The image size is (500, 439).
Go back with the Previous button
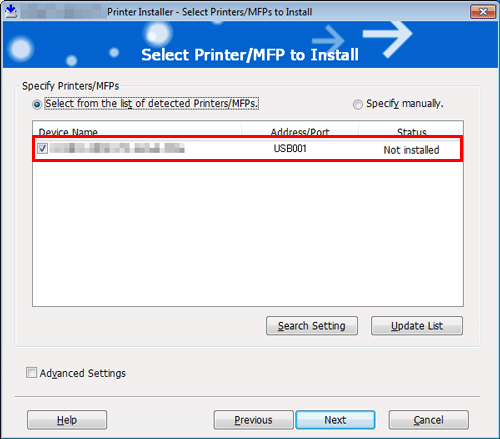253,420
